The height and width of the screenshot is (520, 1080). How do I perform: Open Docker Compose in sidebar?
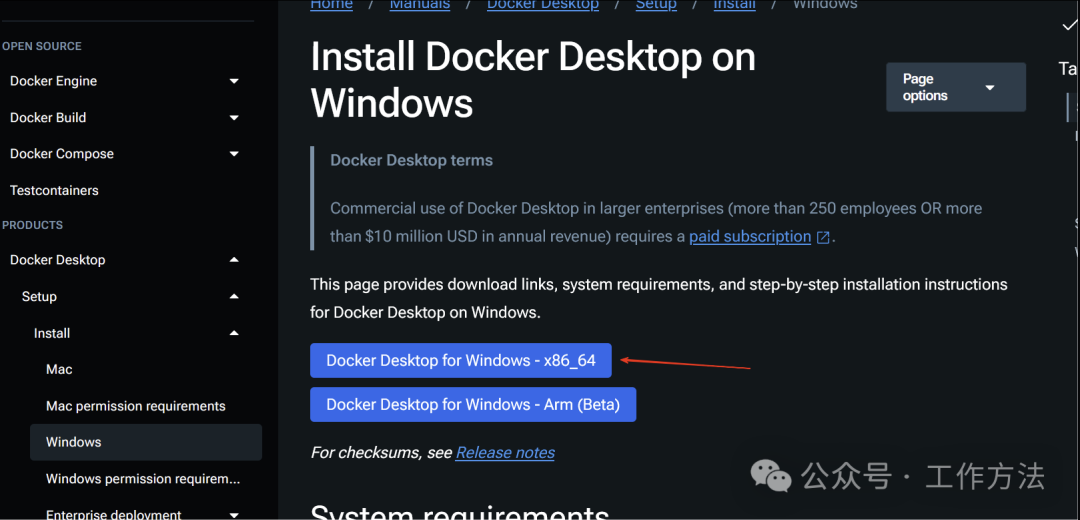click(61, 154)
